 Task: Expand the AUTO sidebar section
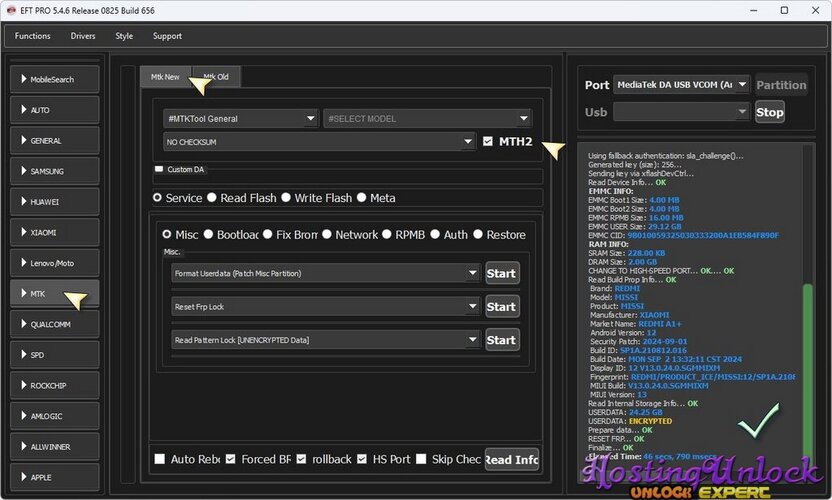click(x=54, y=110)
